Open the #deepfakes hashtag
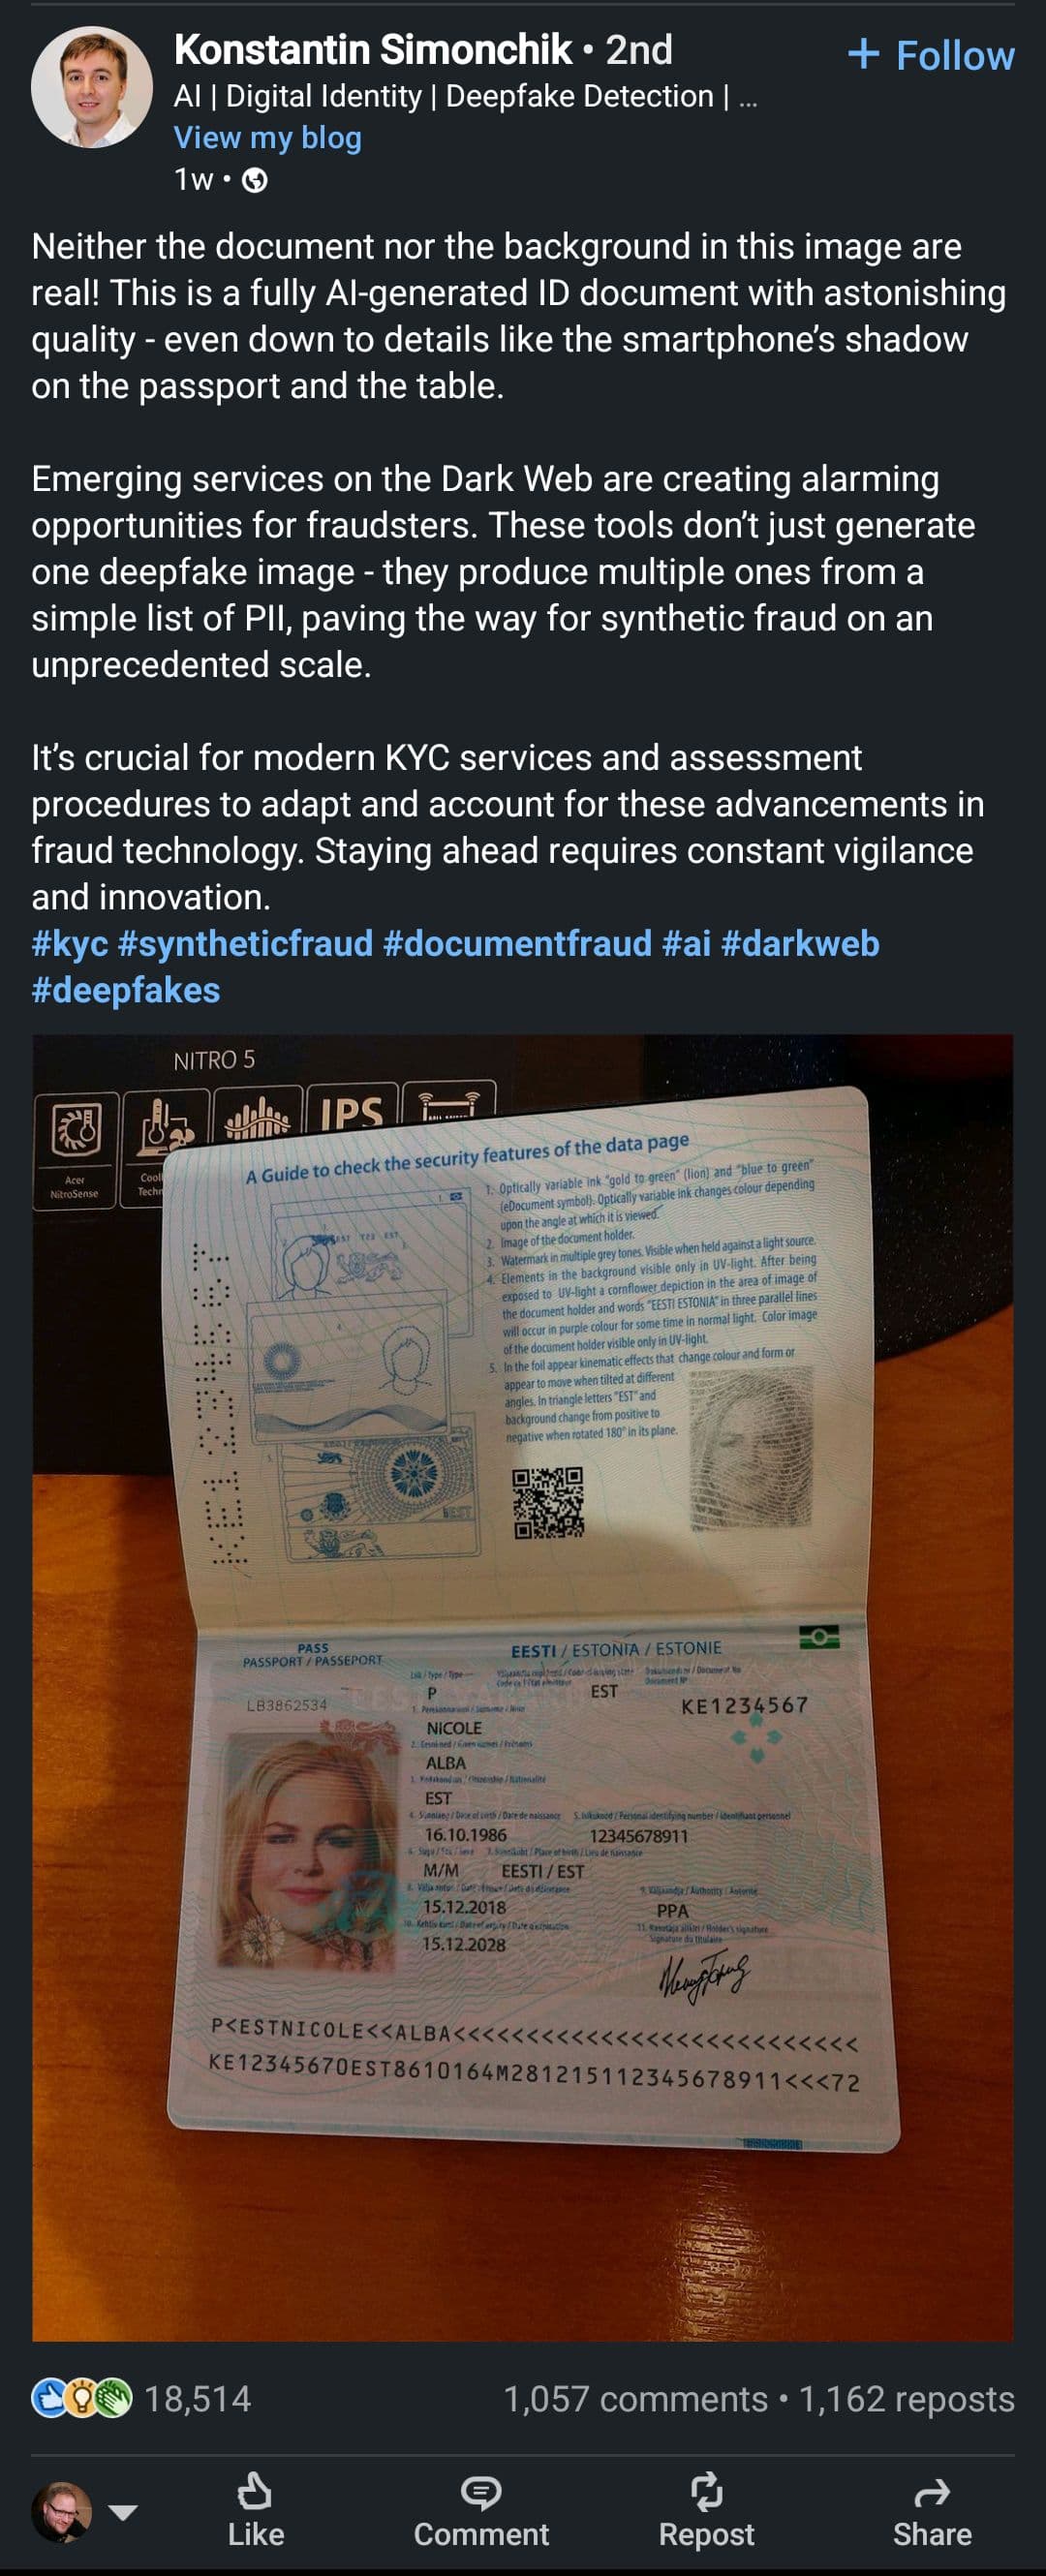The width and height of the screenshot is (1046, 2576). [126, 990]
